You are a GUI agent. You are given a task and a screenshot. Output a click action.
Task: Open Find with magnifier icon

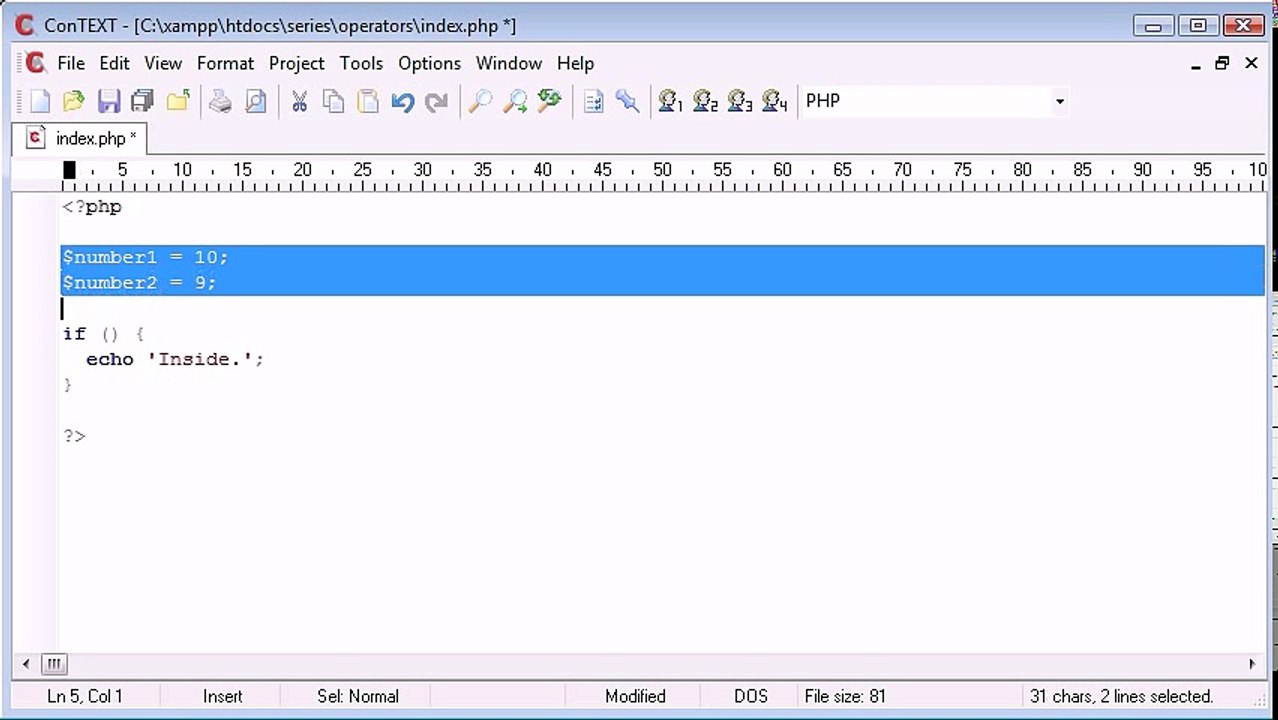click(x=481, y=101)
